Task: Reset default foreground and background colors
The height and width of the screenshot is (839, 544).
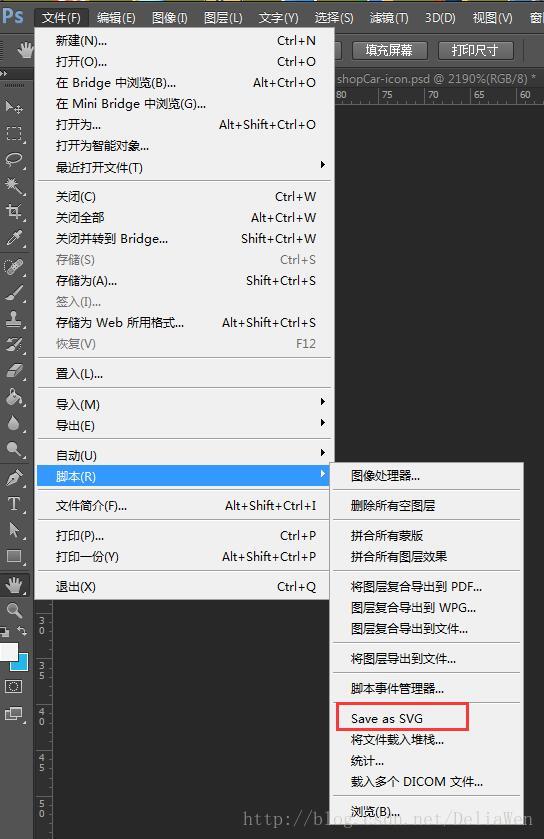Action: (x=5, y=632)
